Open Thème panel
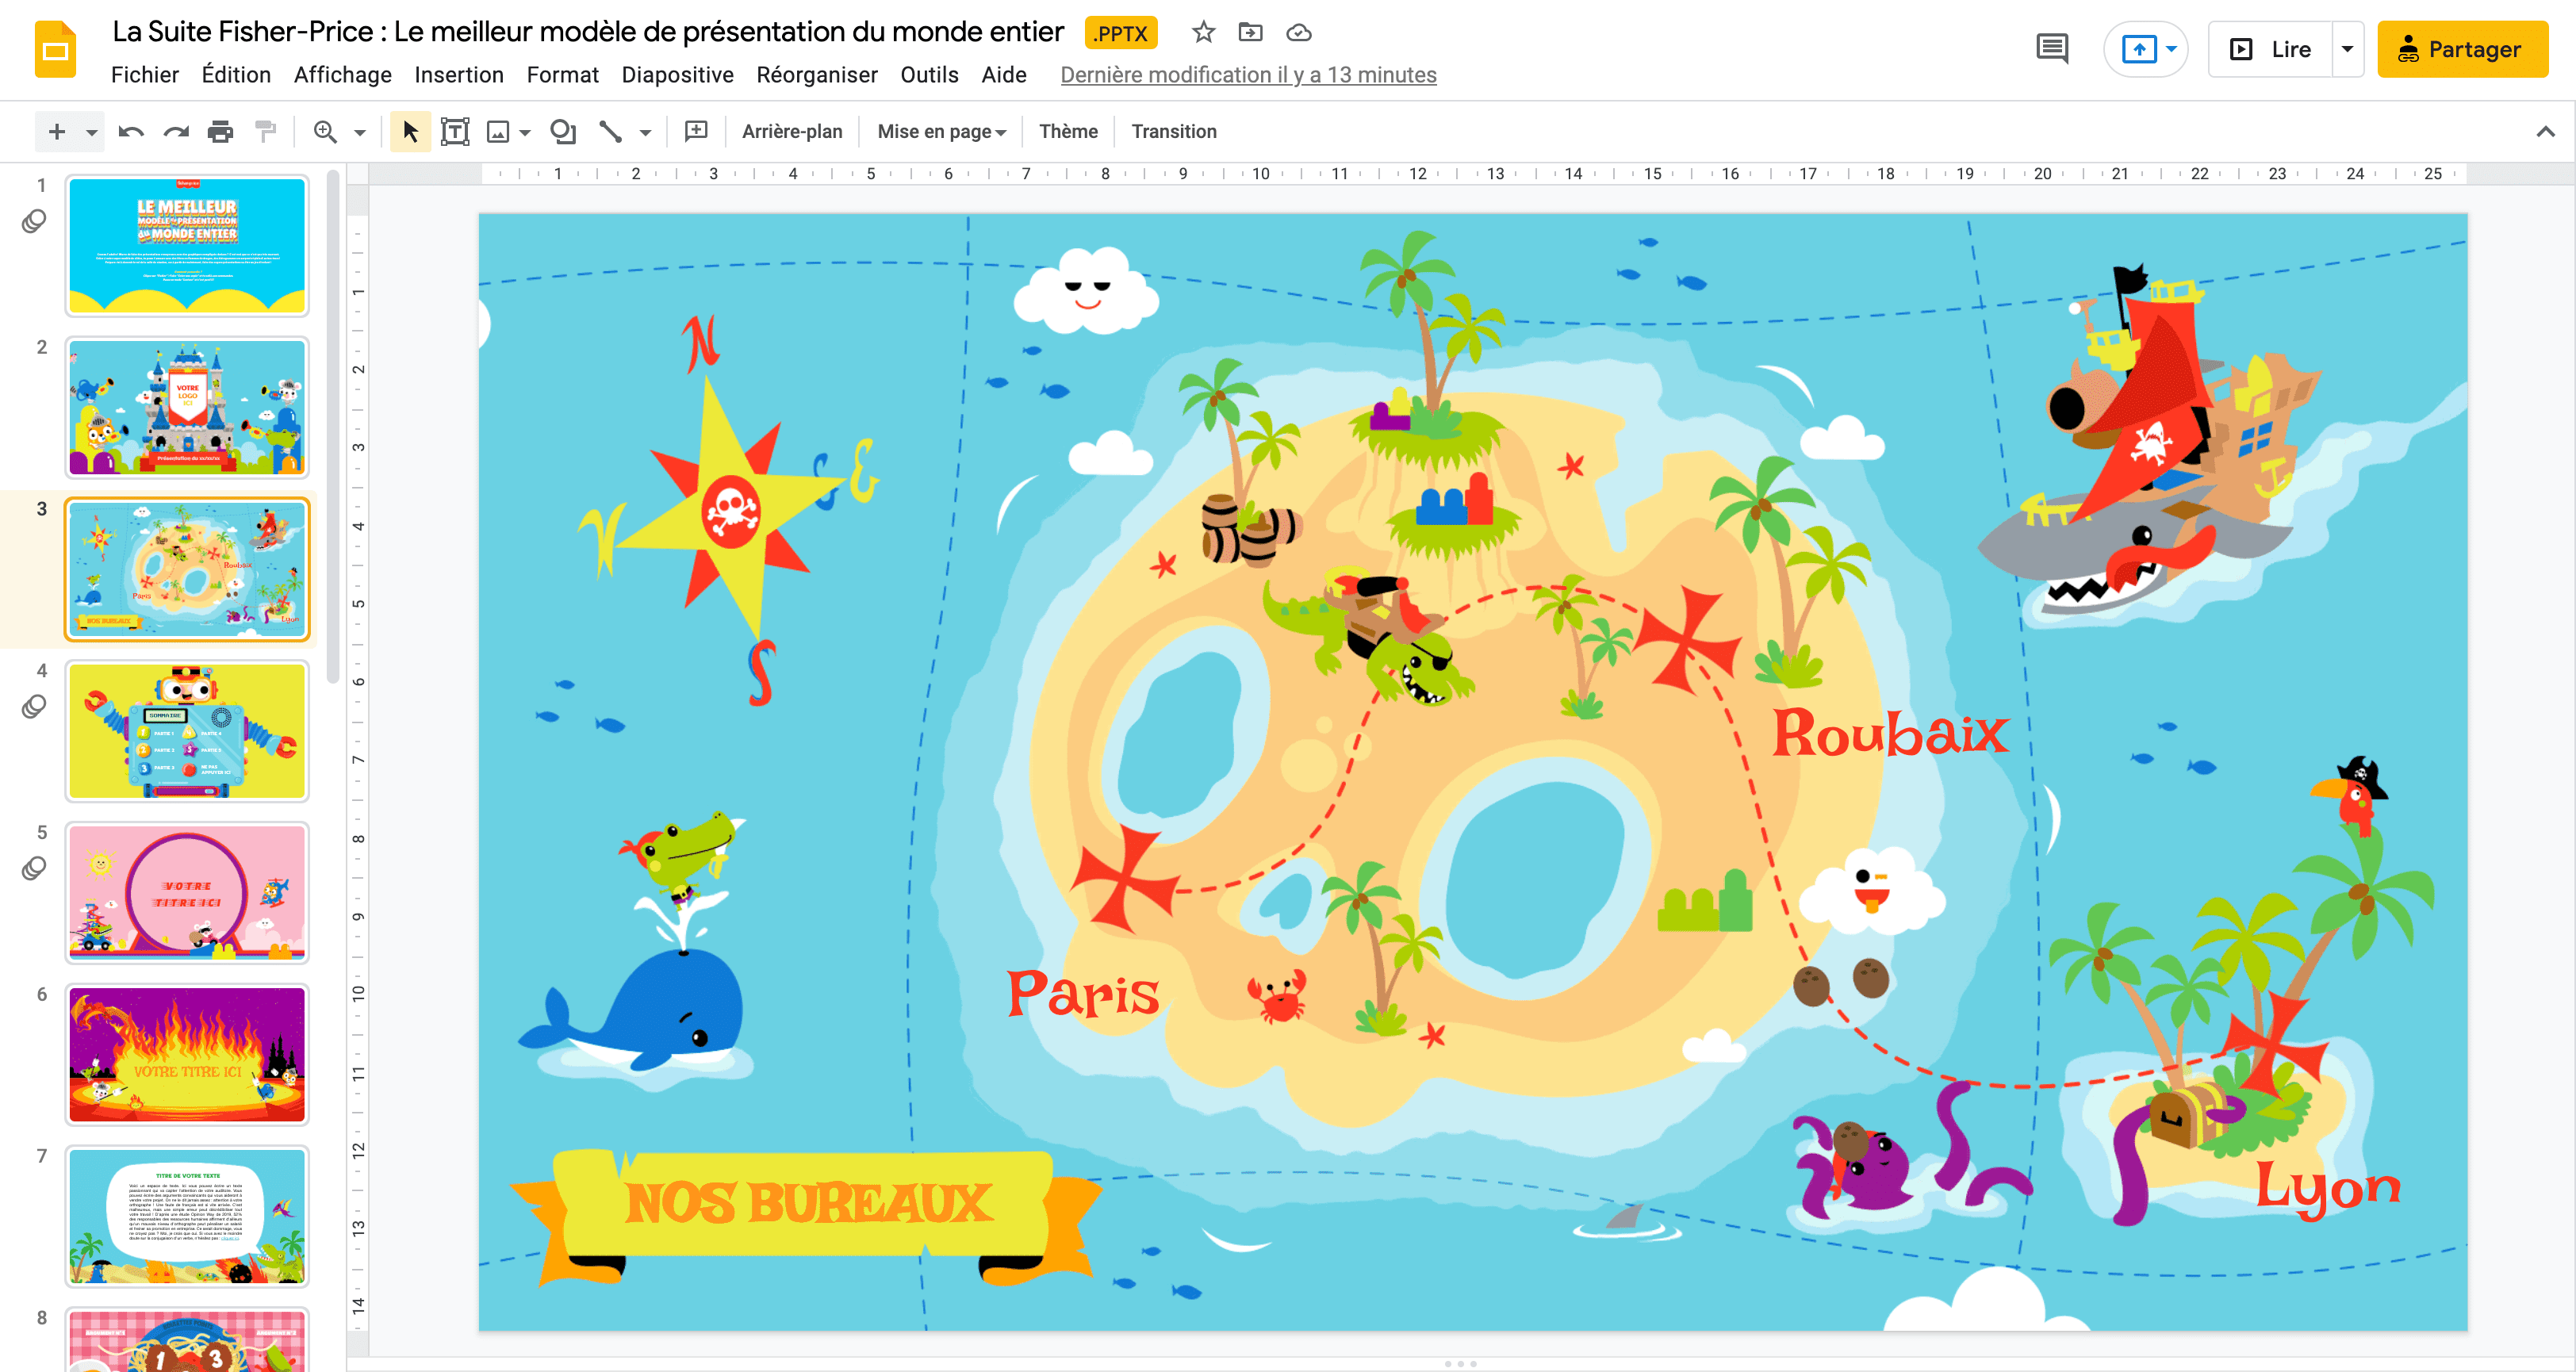 click(1068, 131)
